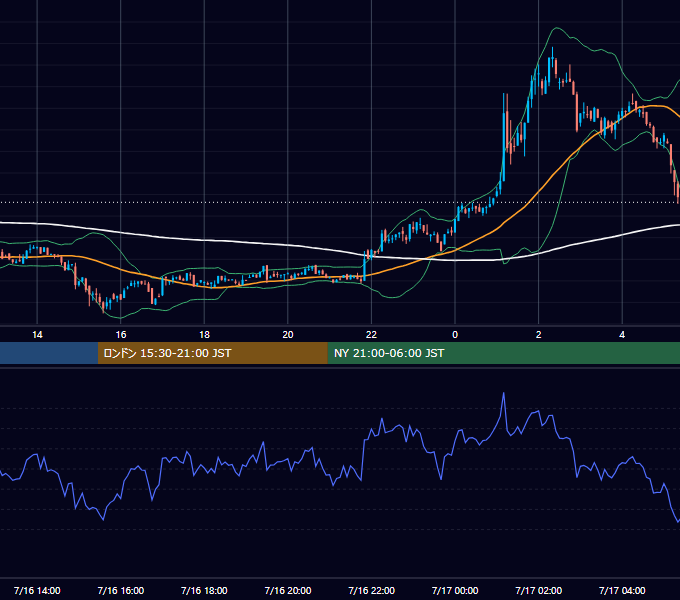Click the 0 hour axis label
This screenshot has width=680, height=600.
[455, 335]
